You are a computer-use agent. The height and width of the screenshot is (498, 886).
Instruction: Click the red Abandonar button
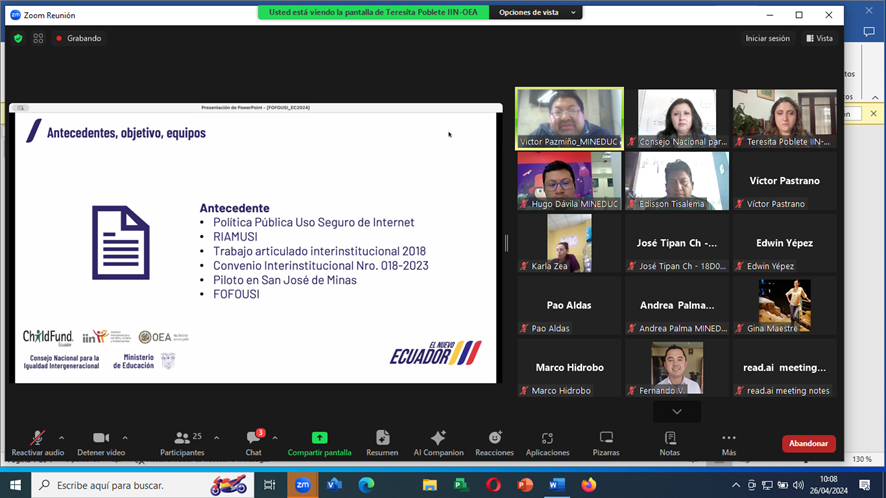click(x=808, y=443)
